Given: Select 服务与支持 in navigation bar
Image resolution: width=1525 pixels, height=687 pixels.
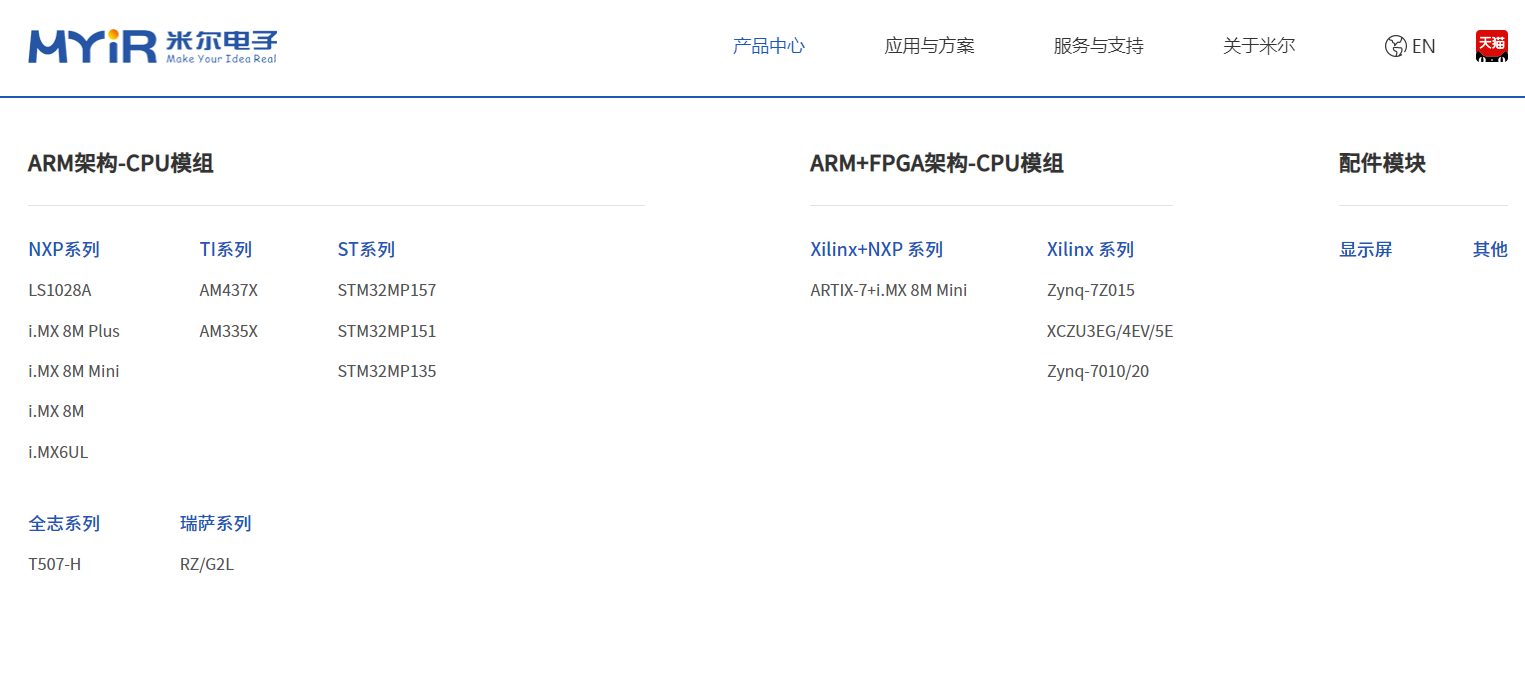Looking at the screenshot, I should point(1098,46).
